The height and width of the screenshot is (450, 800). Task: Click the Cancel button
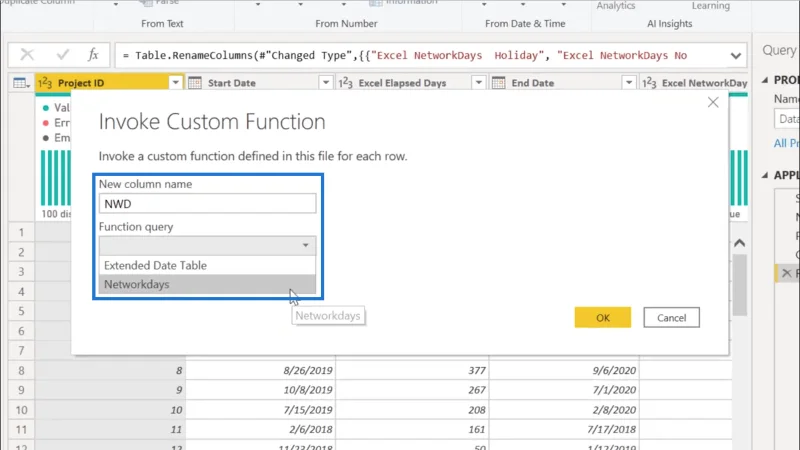[x=671, y=317]
